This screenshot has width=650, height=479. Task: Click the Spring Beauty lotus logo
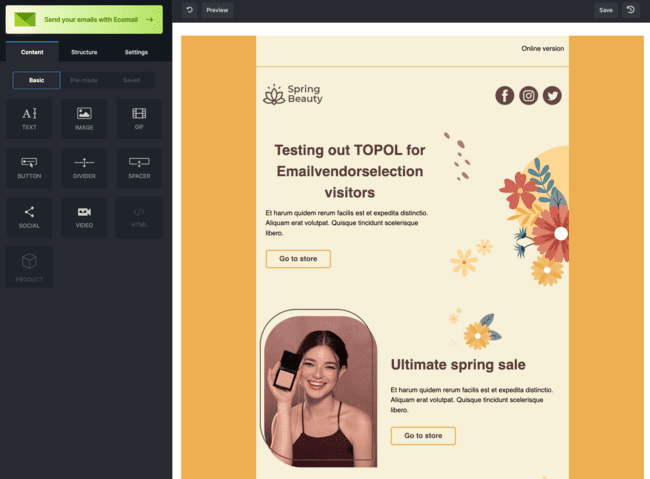click(293, 94)
